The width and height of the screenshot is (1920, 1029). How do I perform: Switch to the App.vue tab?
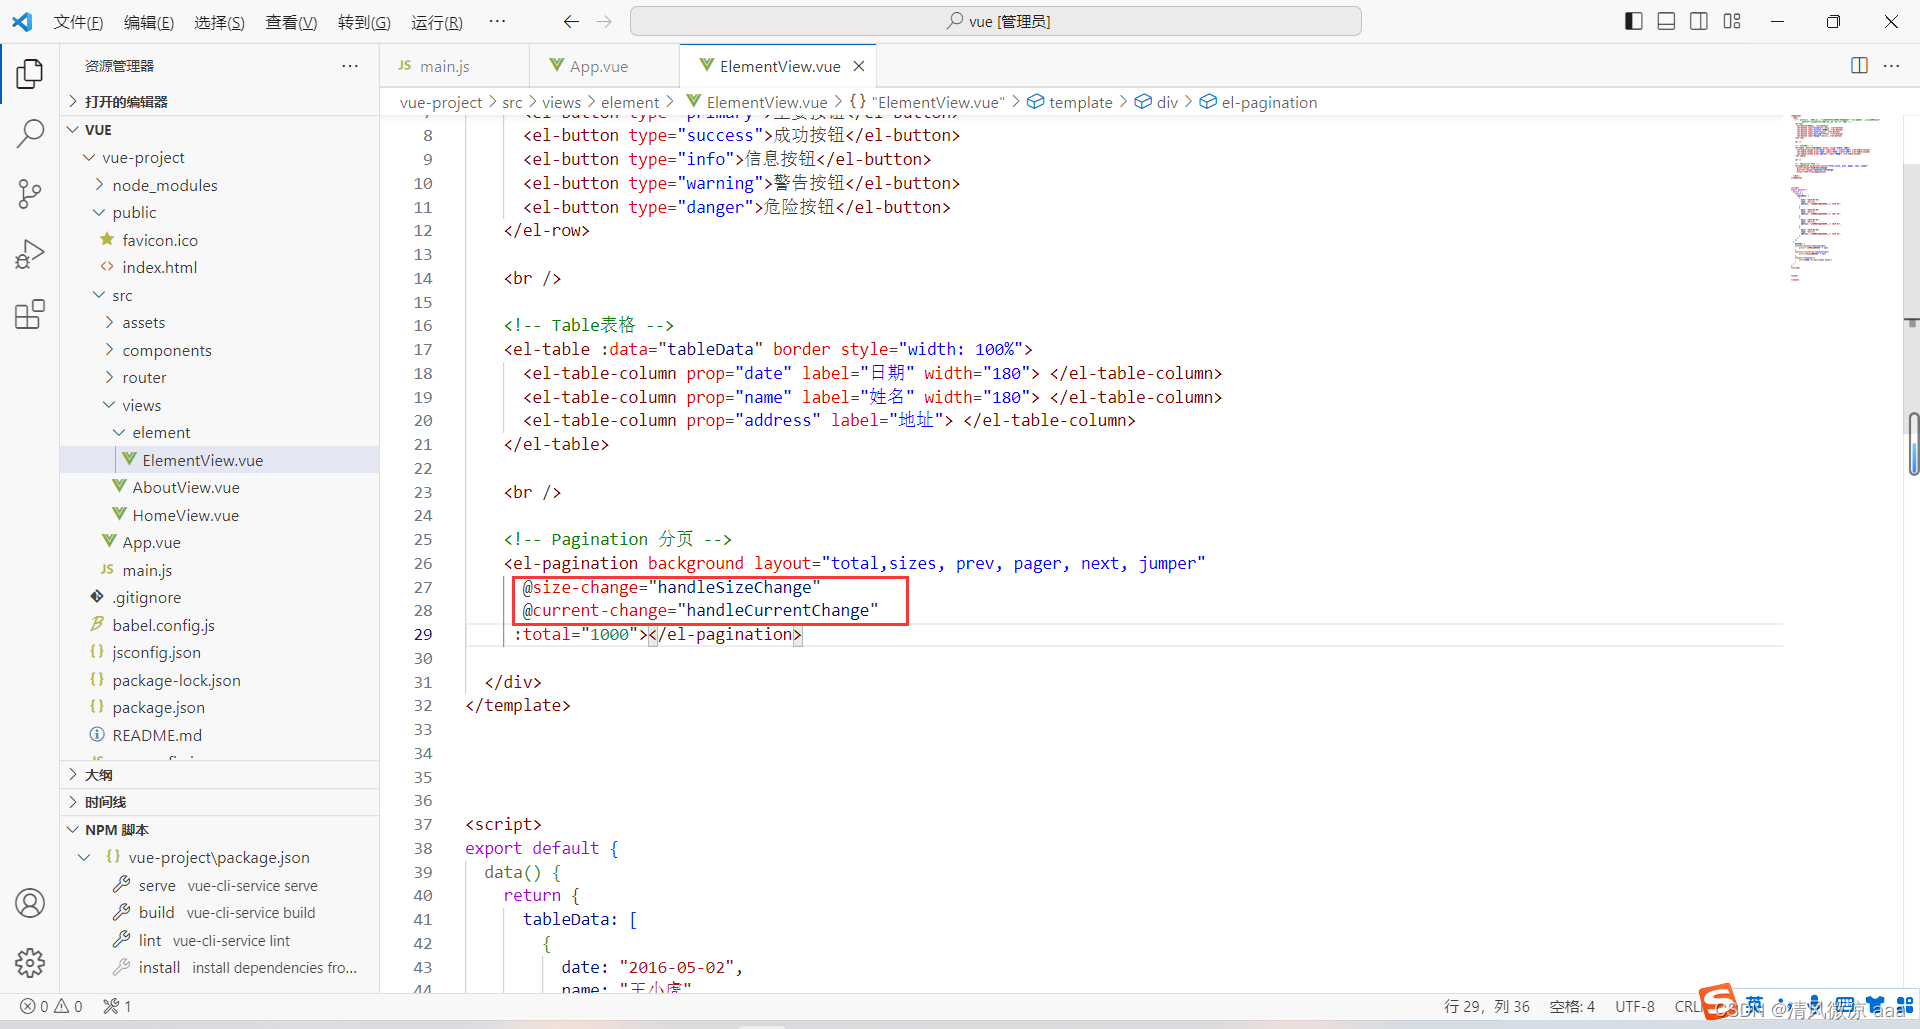point(605,66)
